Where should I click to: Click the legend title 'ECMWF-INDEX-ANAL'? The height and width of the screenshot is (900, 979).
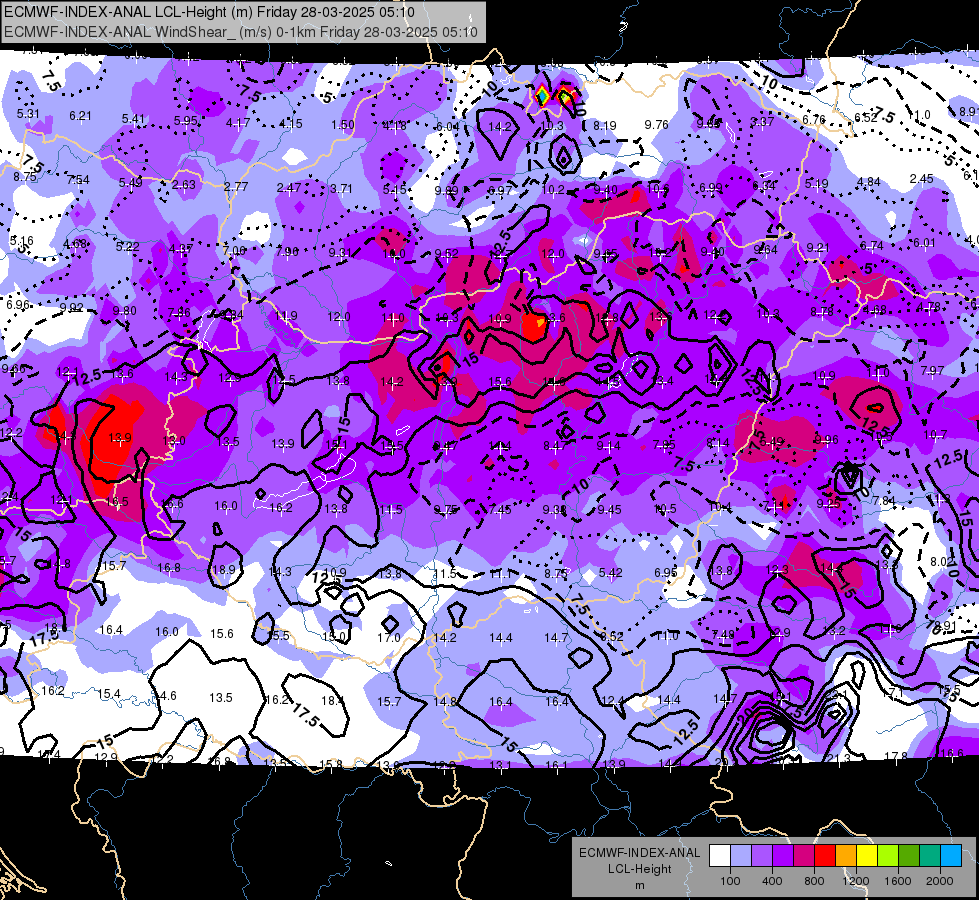click(639, 853)
